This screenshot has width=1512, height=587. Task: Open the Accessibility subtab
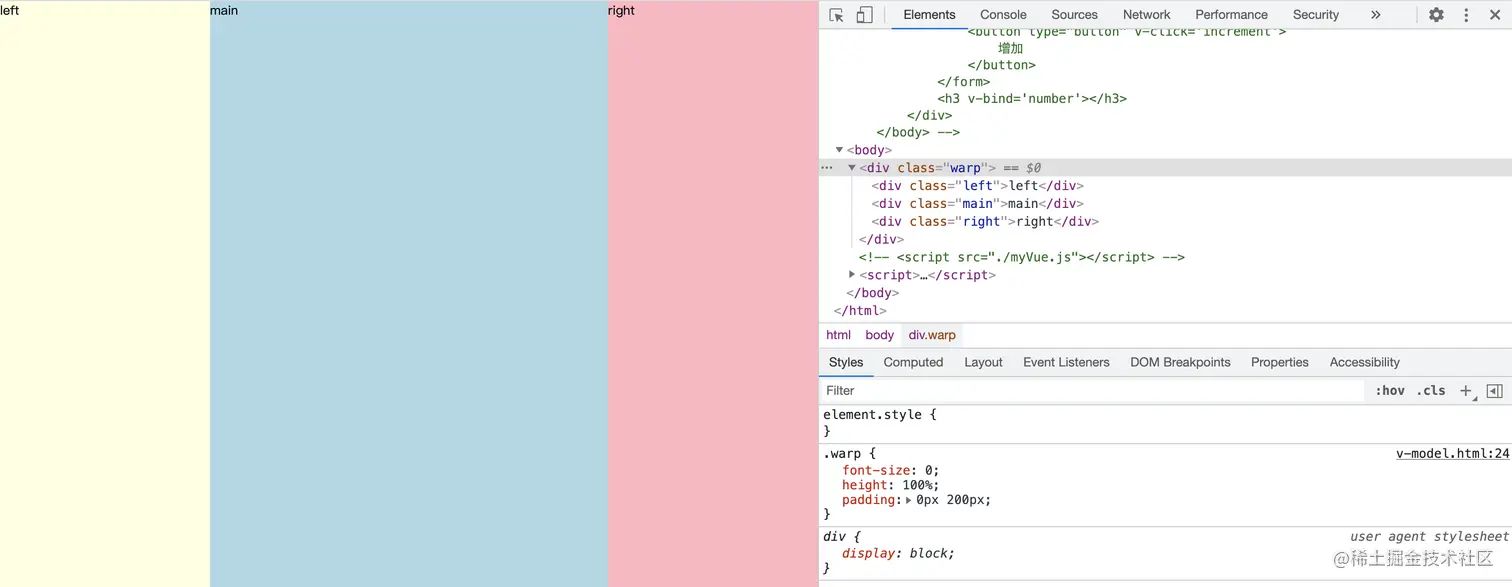point(1364,362)
